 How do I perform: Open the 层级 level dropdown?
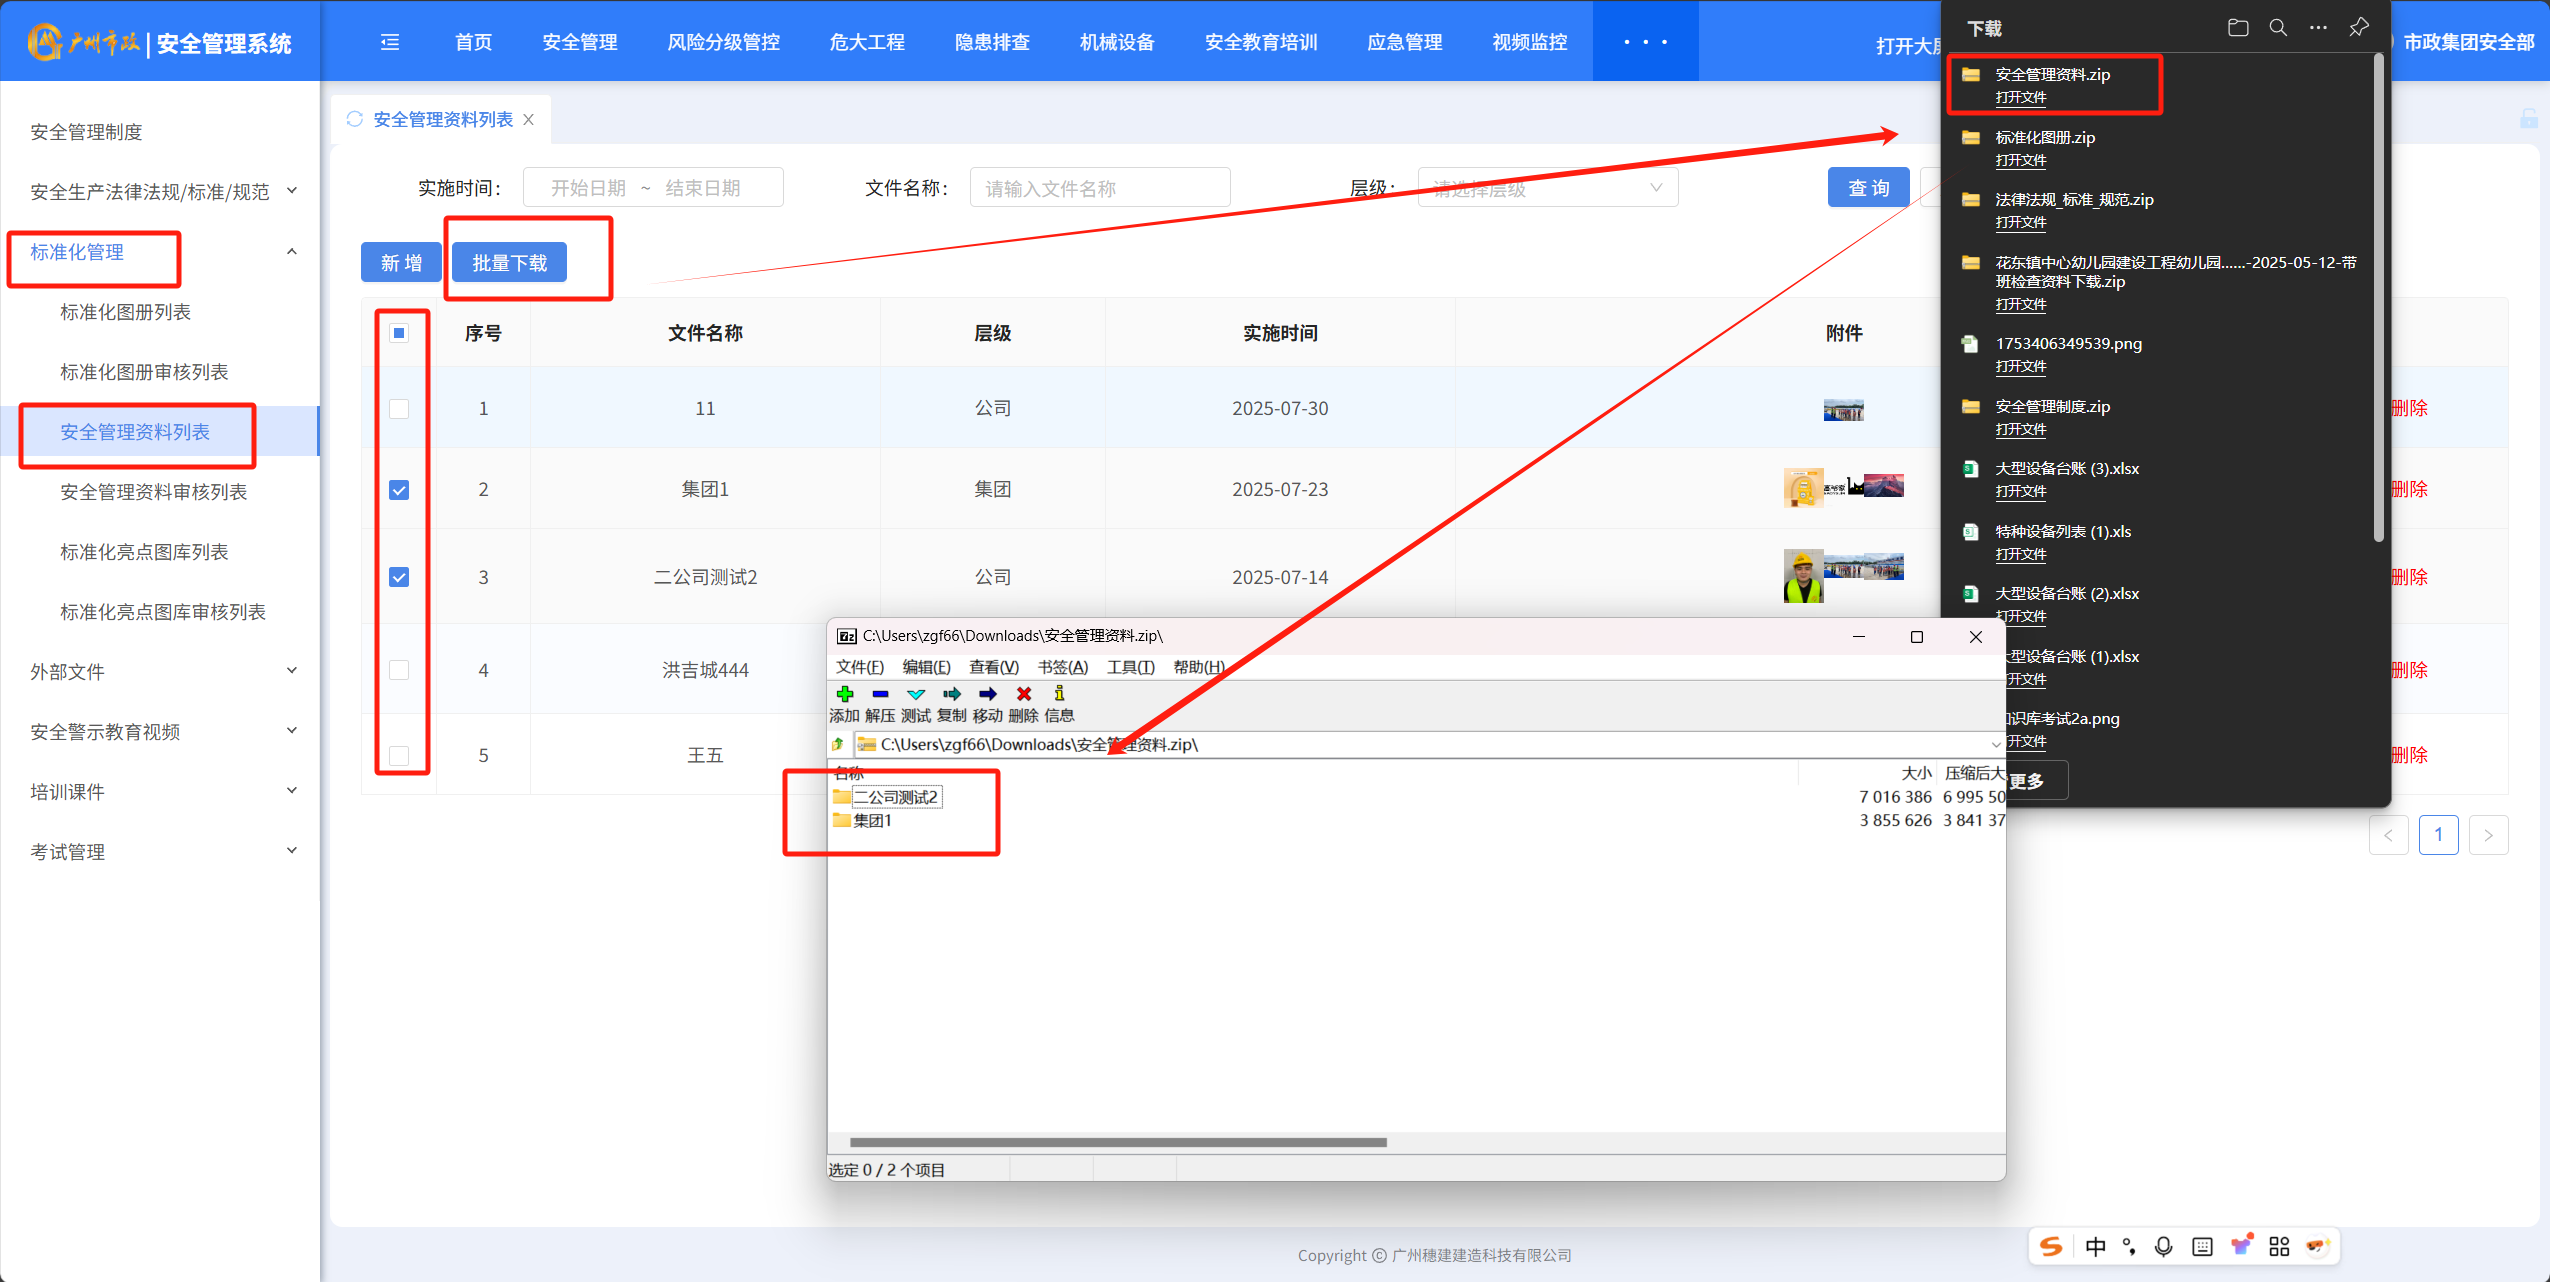1547,188
